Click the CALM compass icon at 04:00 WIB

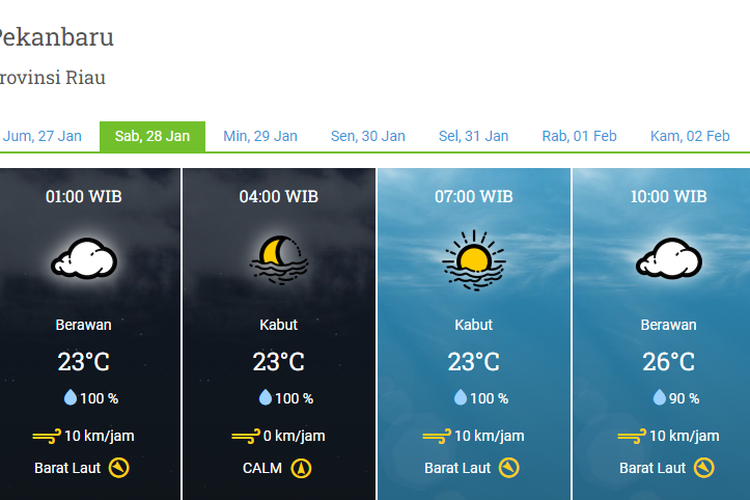coord(301,467)
